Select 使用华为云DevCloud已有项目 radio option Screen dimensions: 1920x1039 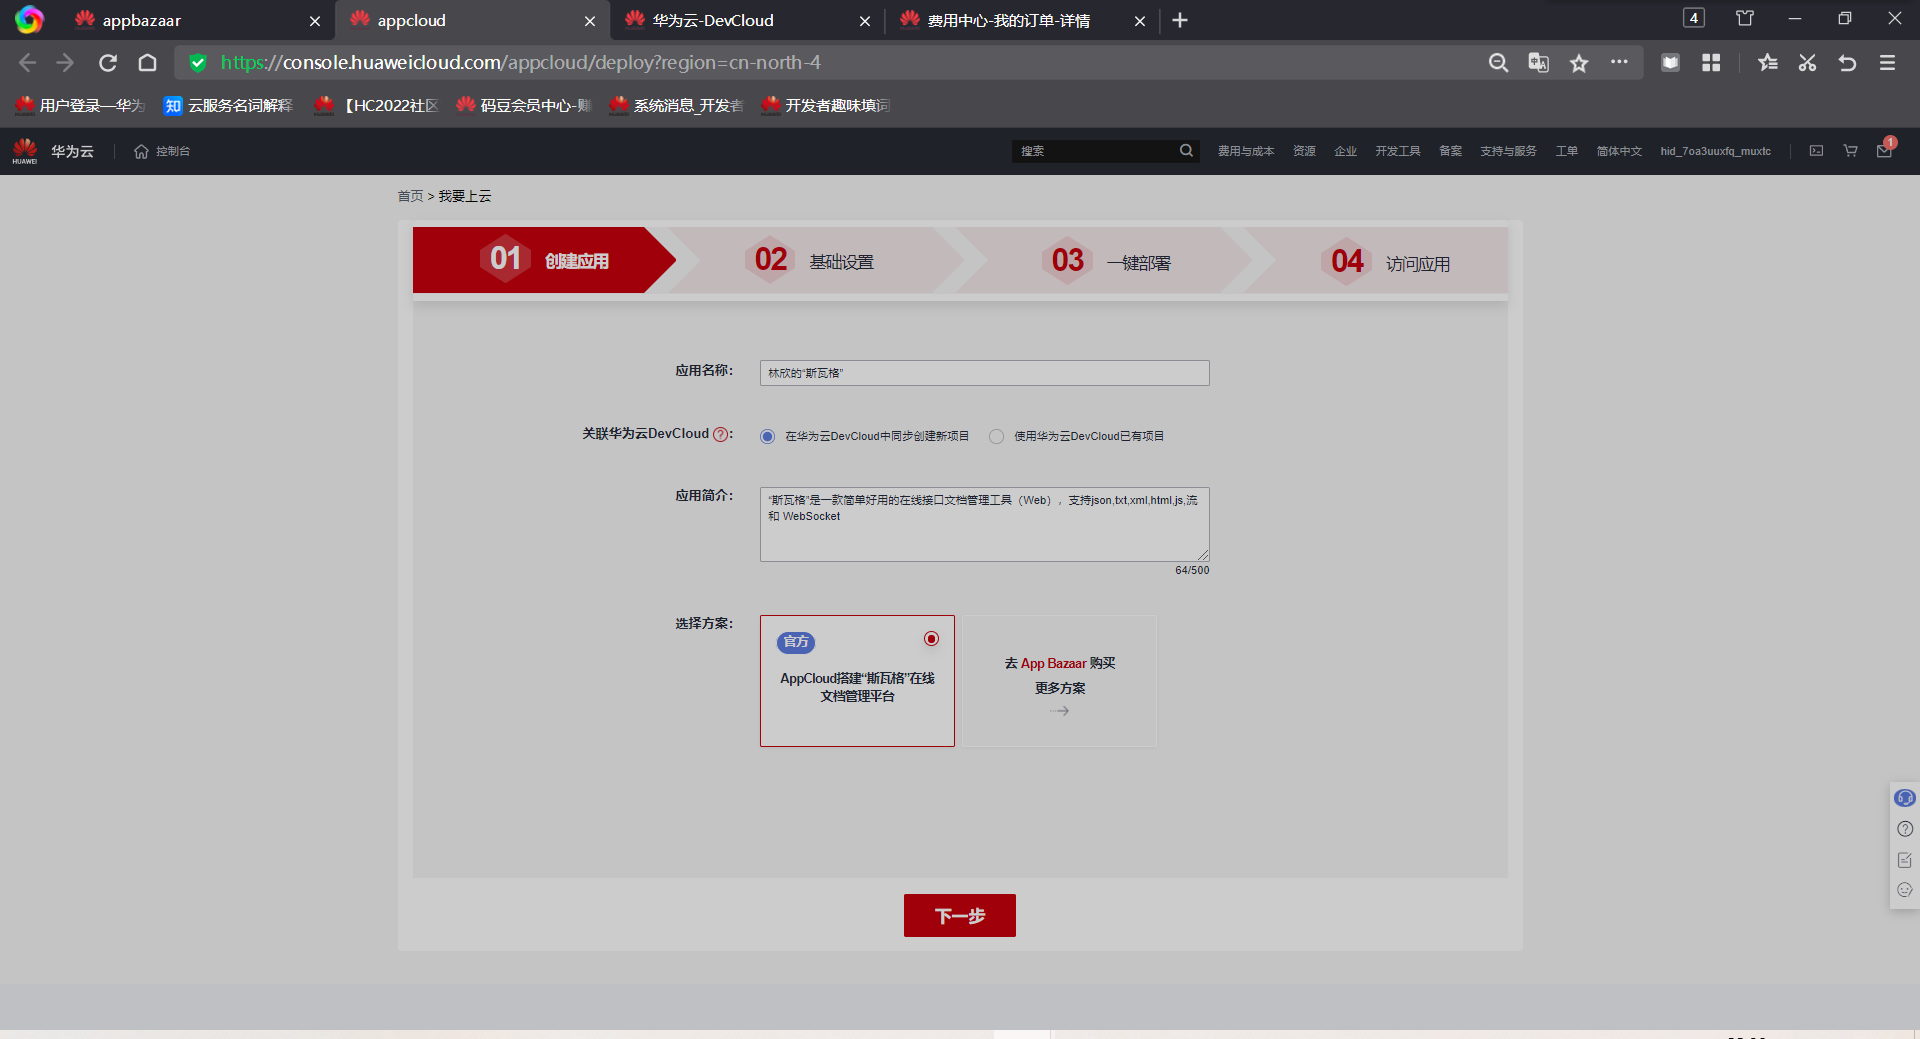point(996,436)
